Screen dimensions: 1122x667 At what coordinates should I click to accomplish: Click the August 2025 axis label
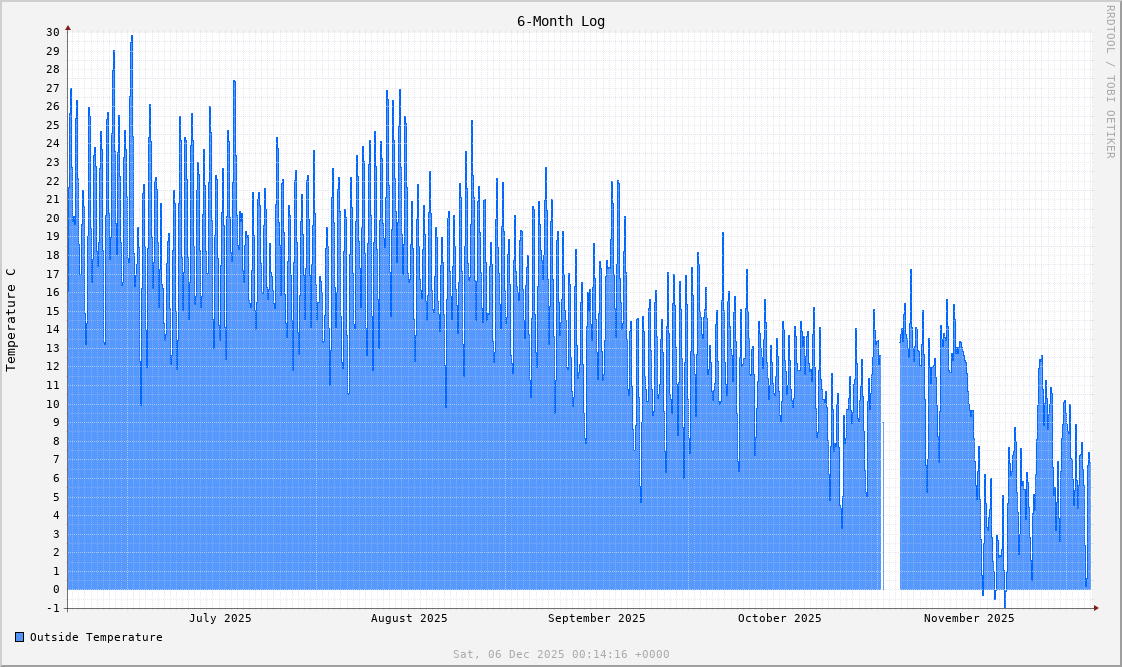click(409, 618)
